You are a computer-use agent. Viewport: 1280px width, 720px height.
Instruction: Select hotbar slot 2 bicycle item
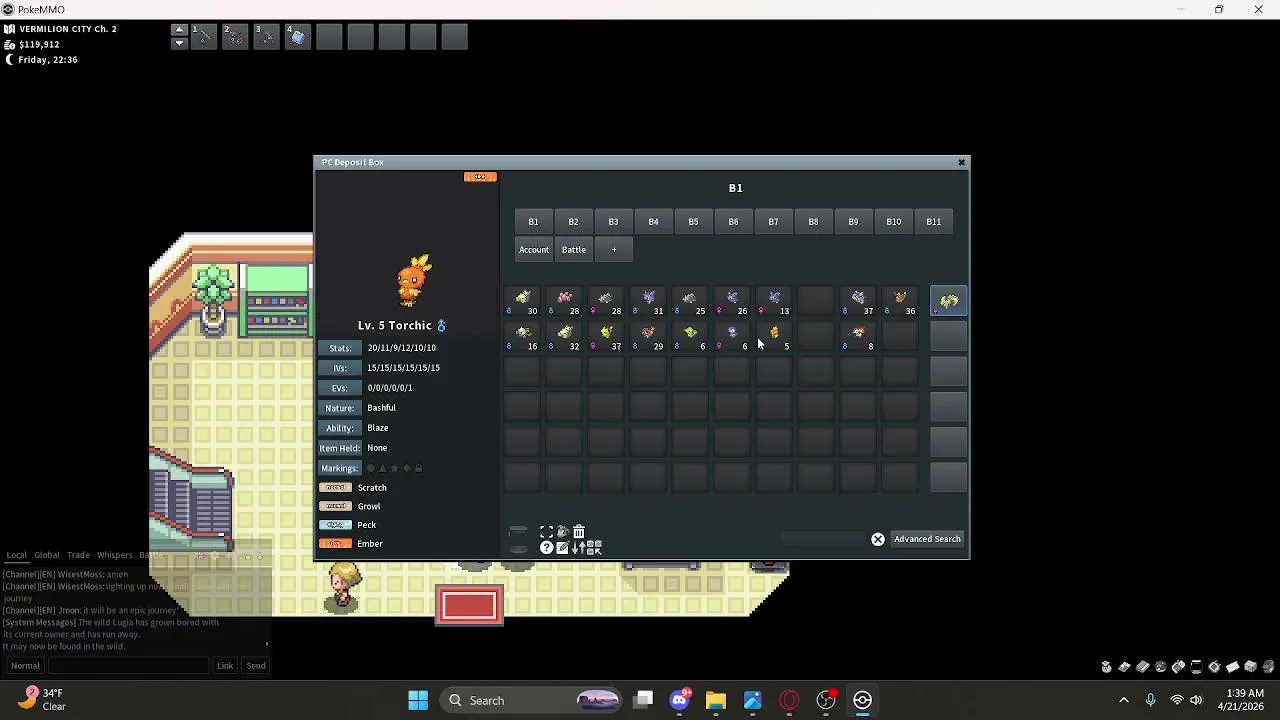click(235, 37)
